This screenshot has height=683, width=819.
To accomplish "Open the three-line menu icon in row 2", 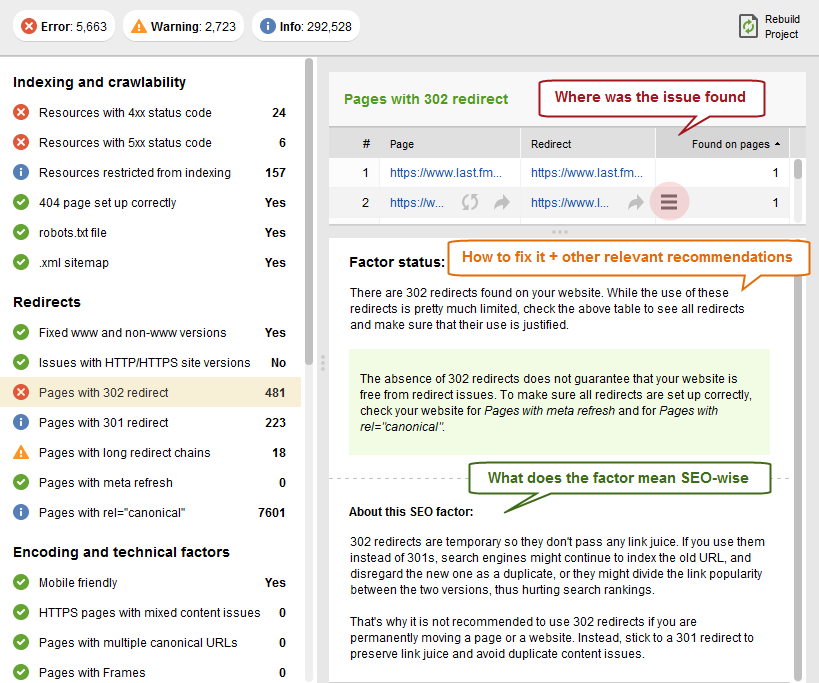I will click(669, 202).
